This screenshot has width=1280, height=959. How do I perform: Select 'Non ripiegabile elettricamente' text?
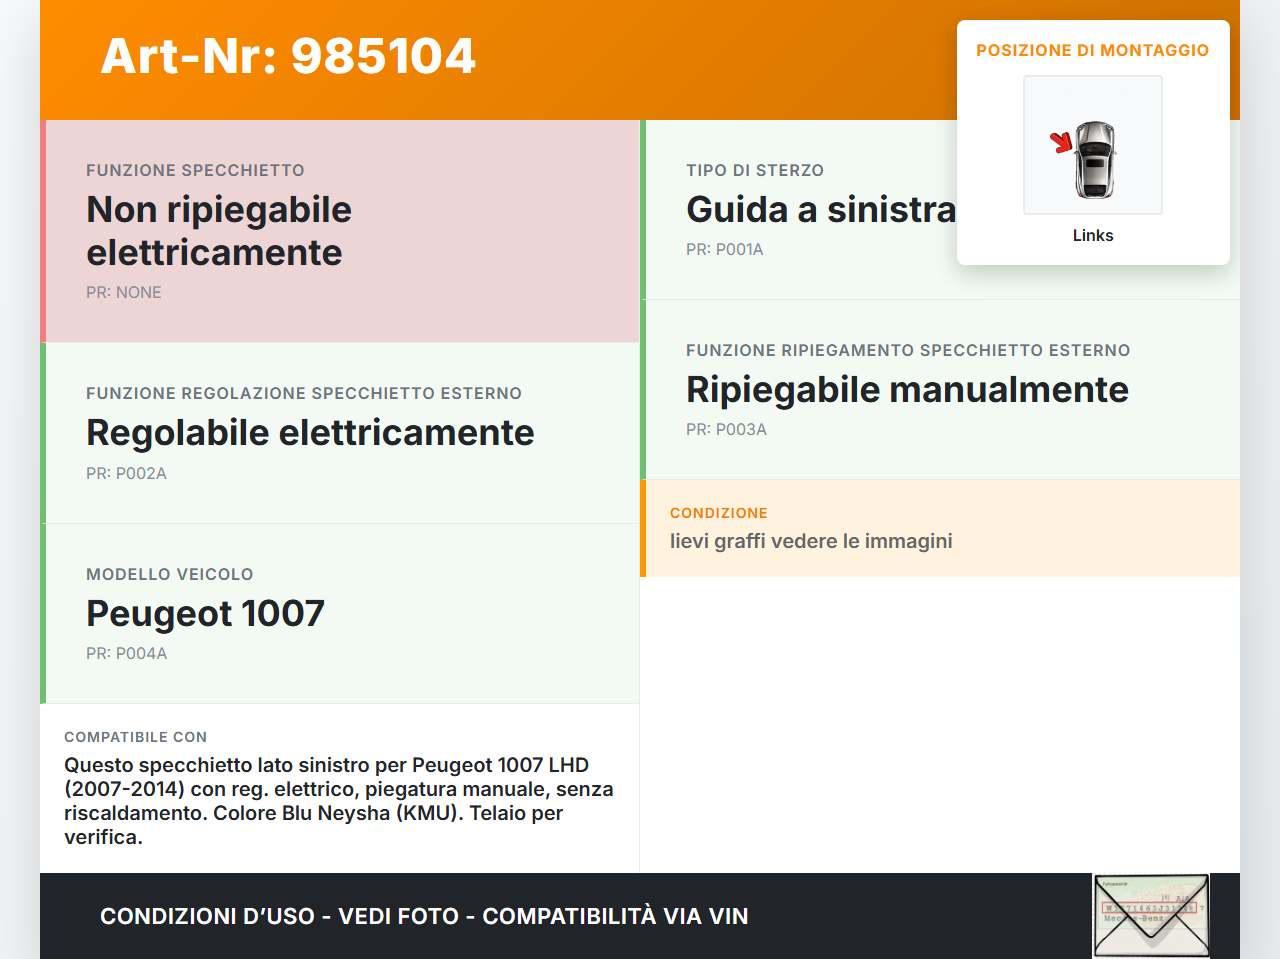(x=219, y=231)
